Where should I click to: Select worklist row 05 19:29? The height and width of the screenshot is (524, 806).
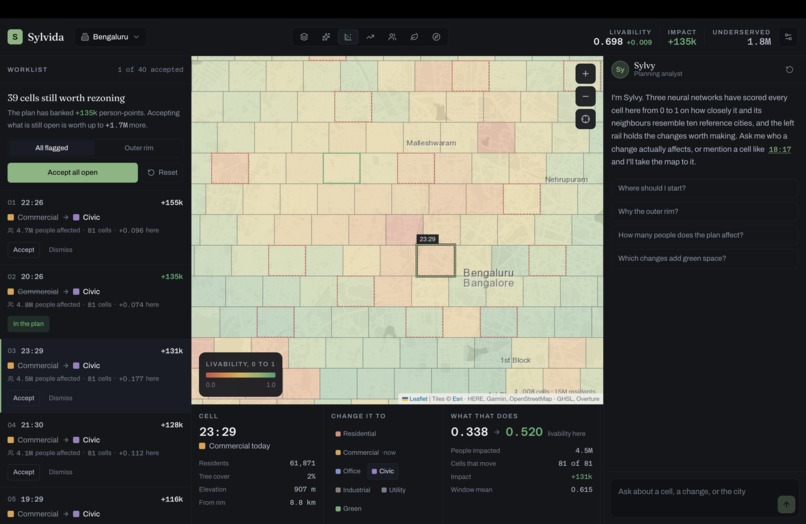click(95, 506)
